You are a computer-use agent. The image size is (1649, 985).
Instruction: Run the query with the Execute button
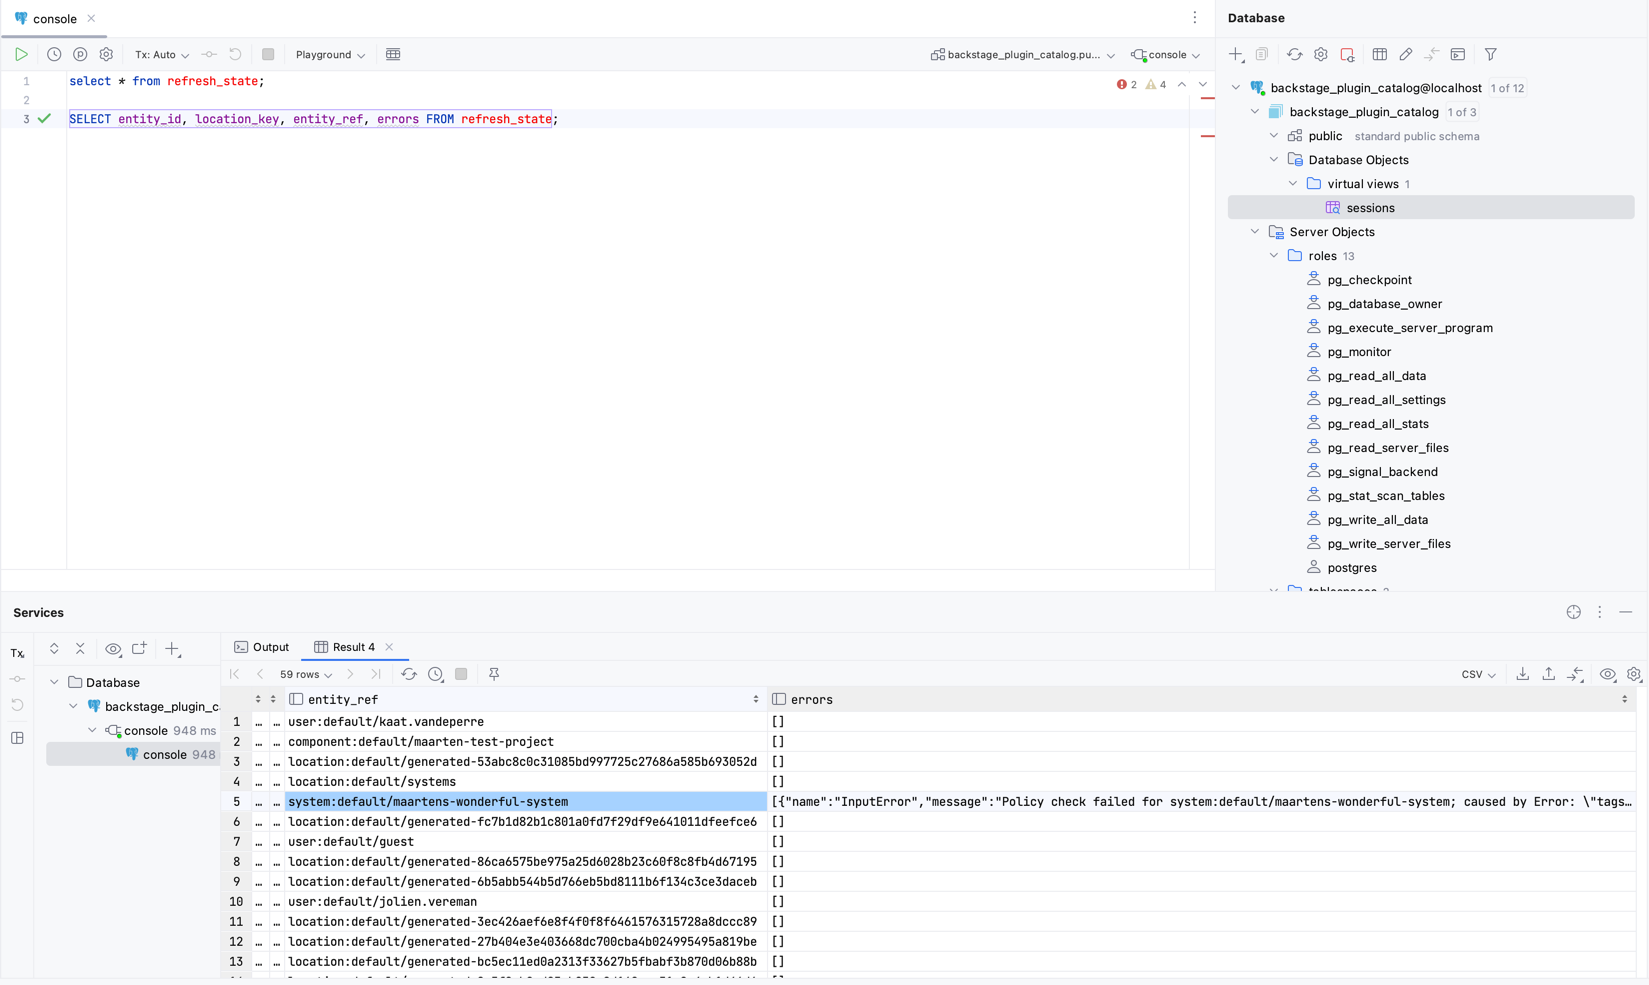coord(21,55)
